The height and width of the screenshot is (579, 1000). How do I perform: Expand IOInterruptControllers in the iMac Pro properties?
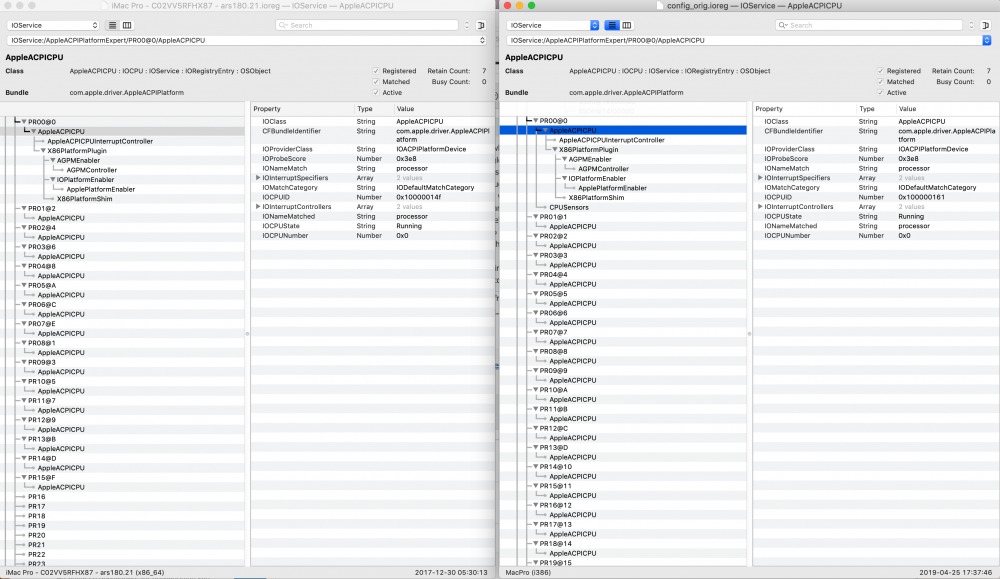tap(258, 207)
